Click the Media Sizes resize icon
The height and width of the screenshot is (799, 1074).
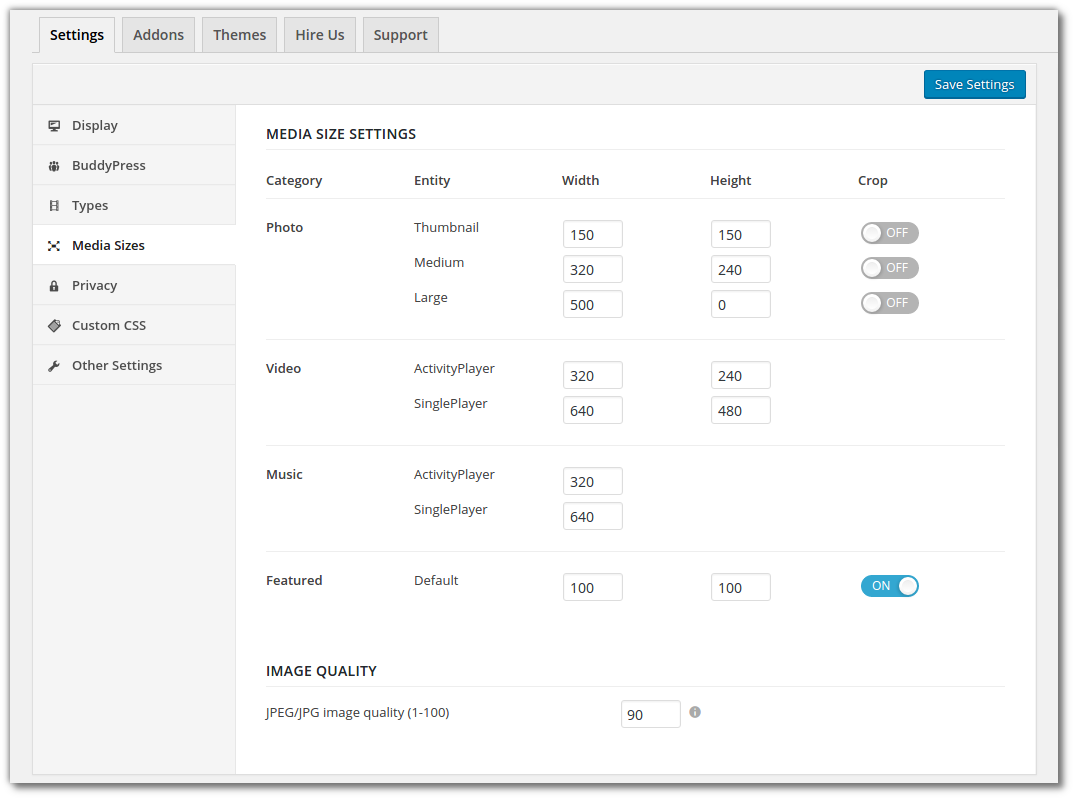pyautogui.click(x=54, y=245)
